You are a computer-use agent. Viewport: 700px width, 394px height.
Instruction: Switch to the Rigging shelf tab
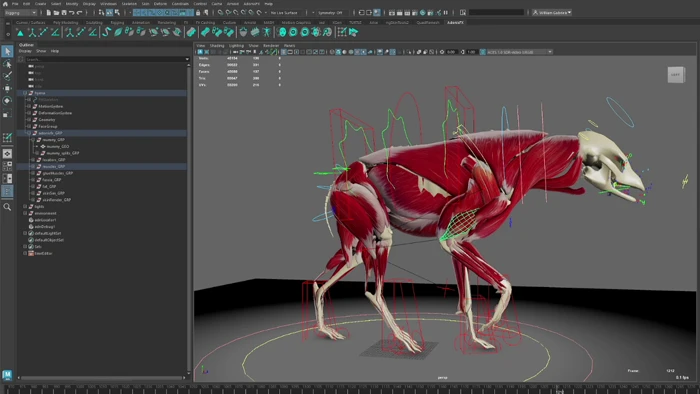pos(117,22)
